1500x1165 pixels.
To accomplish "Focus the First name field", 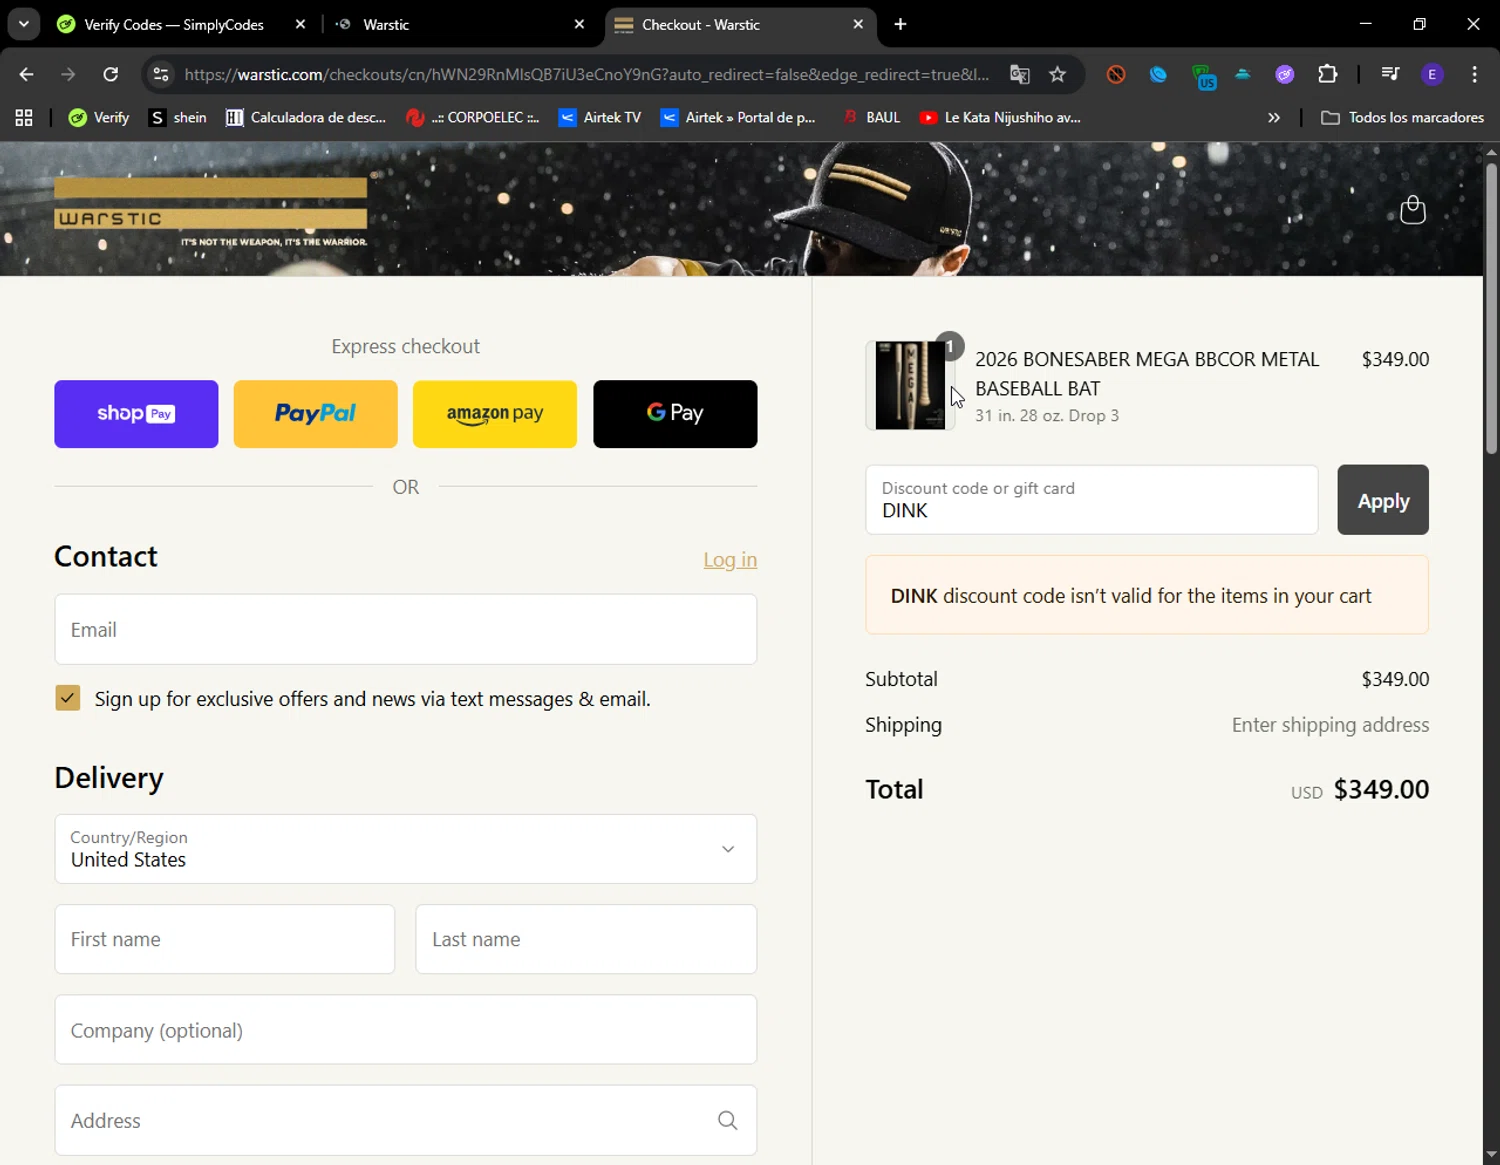I will click(x=225, y=939).
